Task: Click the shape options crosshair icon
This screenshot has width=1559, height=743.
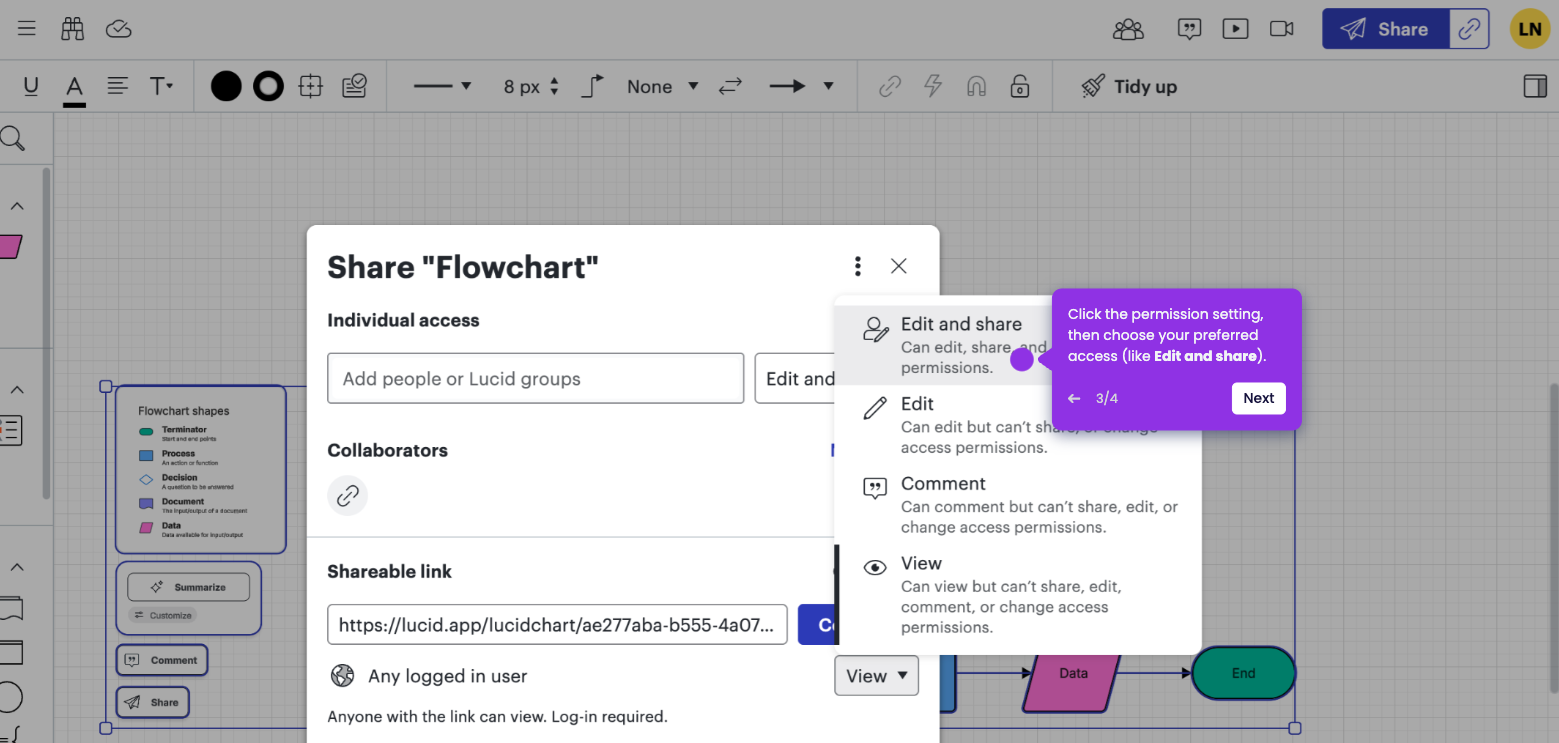Action: [311, 86]
